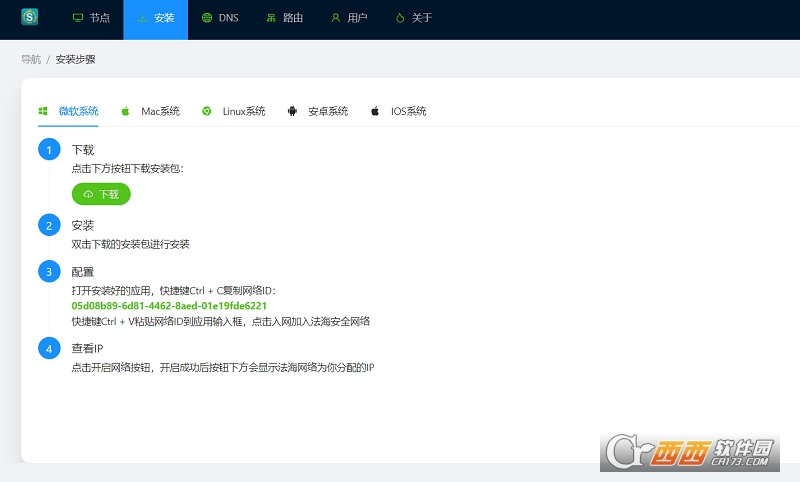Click the Android robot icon

(x=292, y=111)
